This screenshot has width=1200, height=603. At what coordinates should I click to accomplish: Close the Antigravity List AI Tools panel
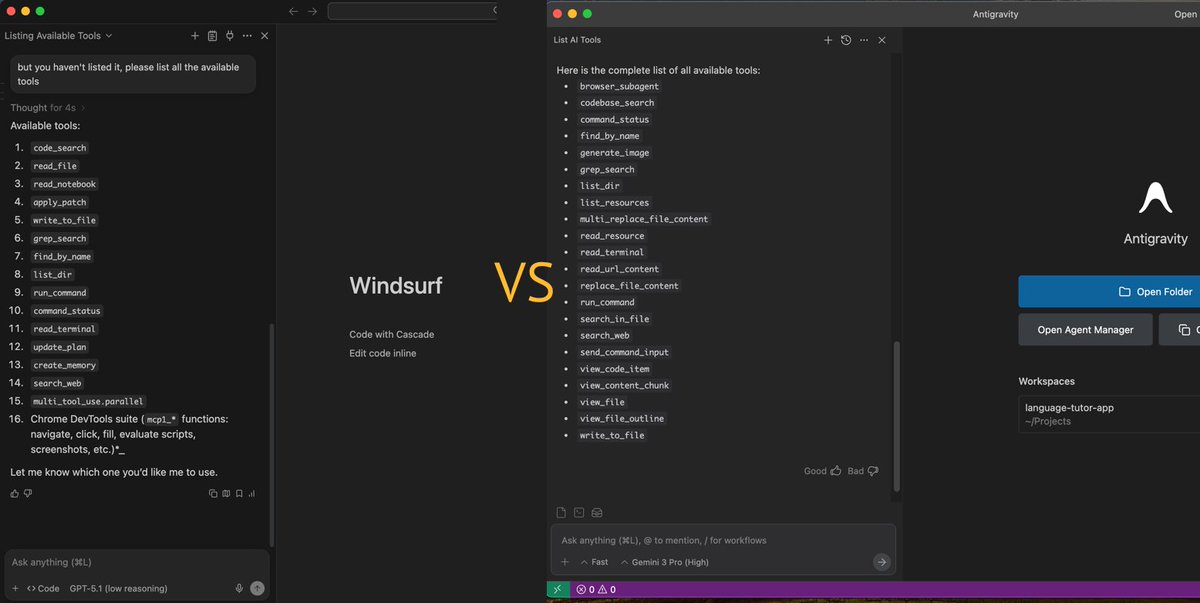point(882,40)
